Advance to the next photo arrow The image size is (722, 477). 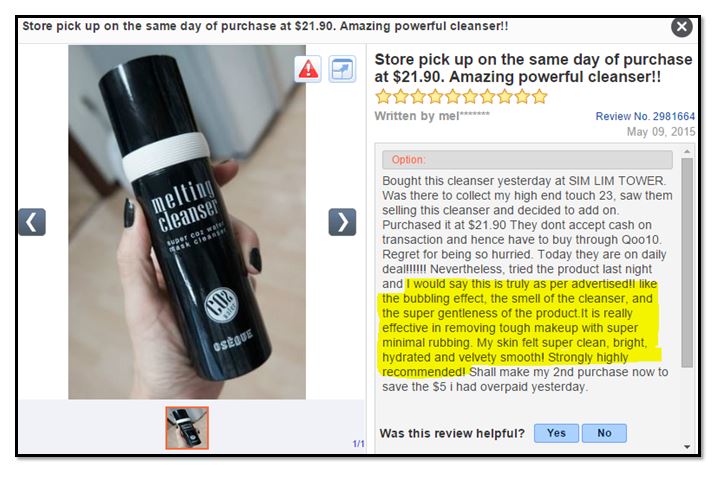[342, 222]
